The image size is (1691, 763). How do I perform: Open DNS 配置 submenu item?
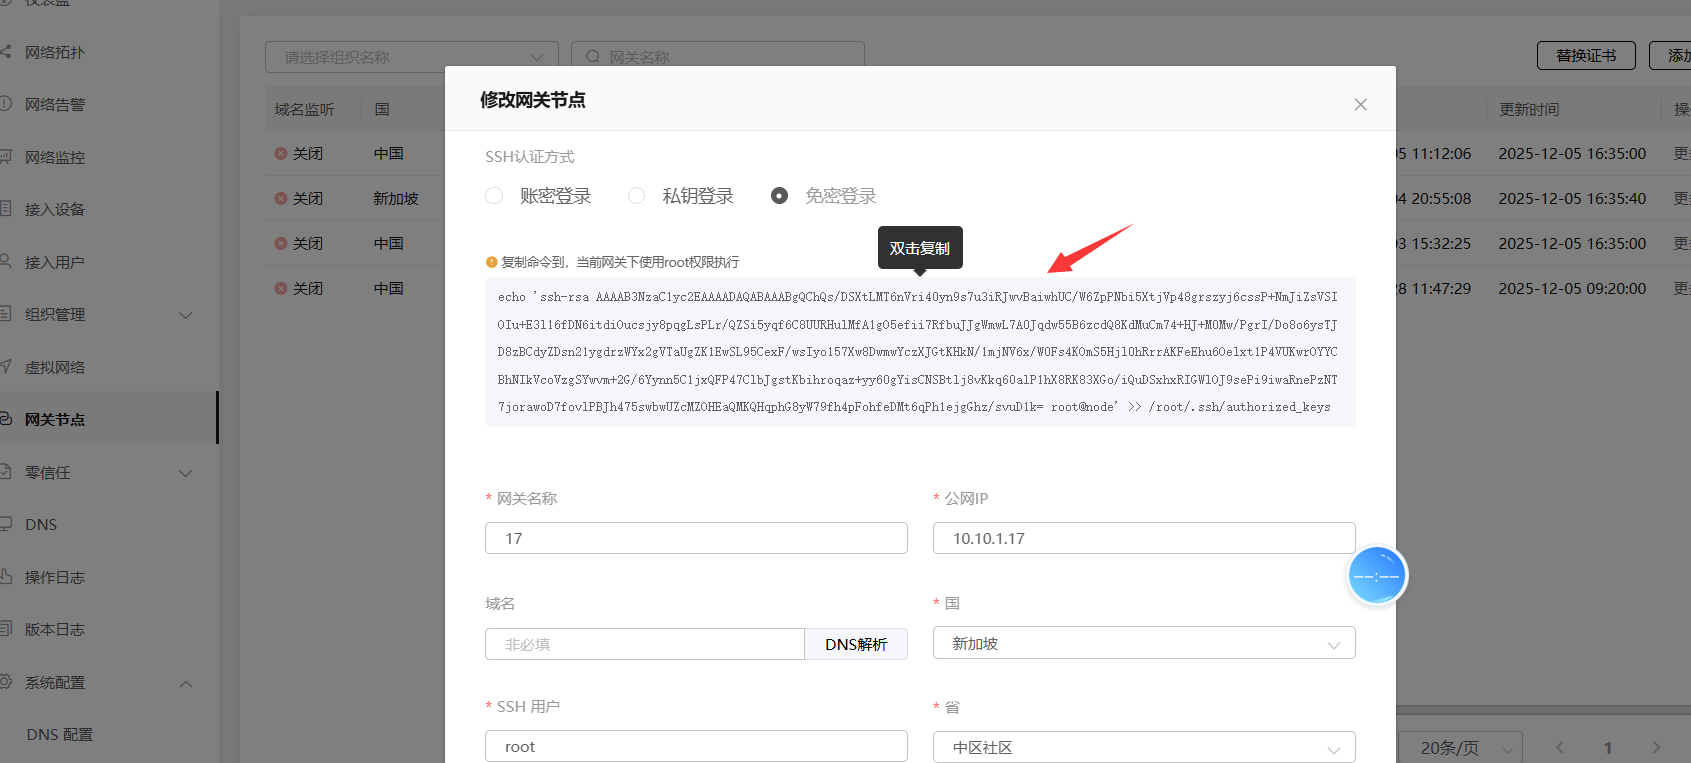(x=60, y=734)
